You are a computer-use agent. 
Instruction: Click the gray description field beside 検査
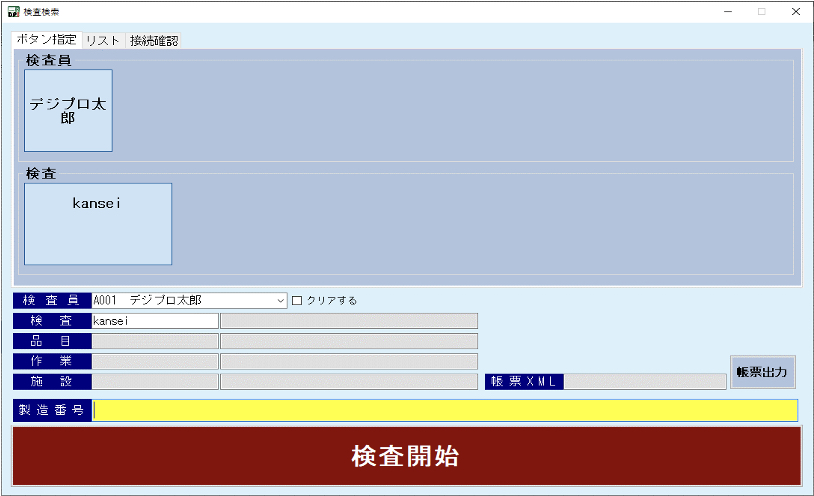click(348, 321)
